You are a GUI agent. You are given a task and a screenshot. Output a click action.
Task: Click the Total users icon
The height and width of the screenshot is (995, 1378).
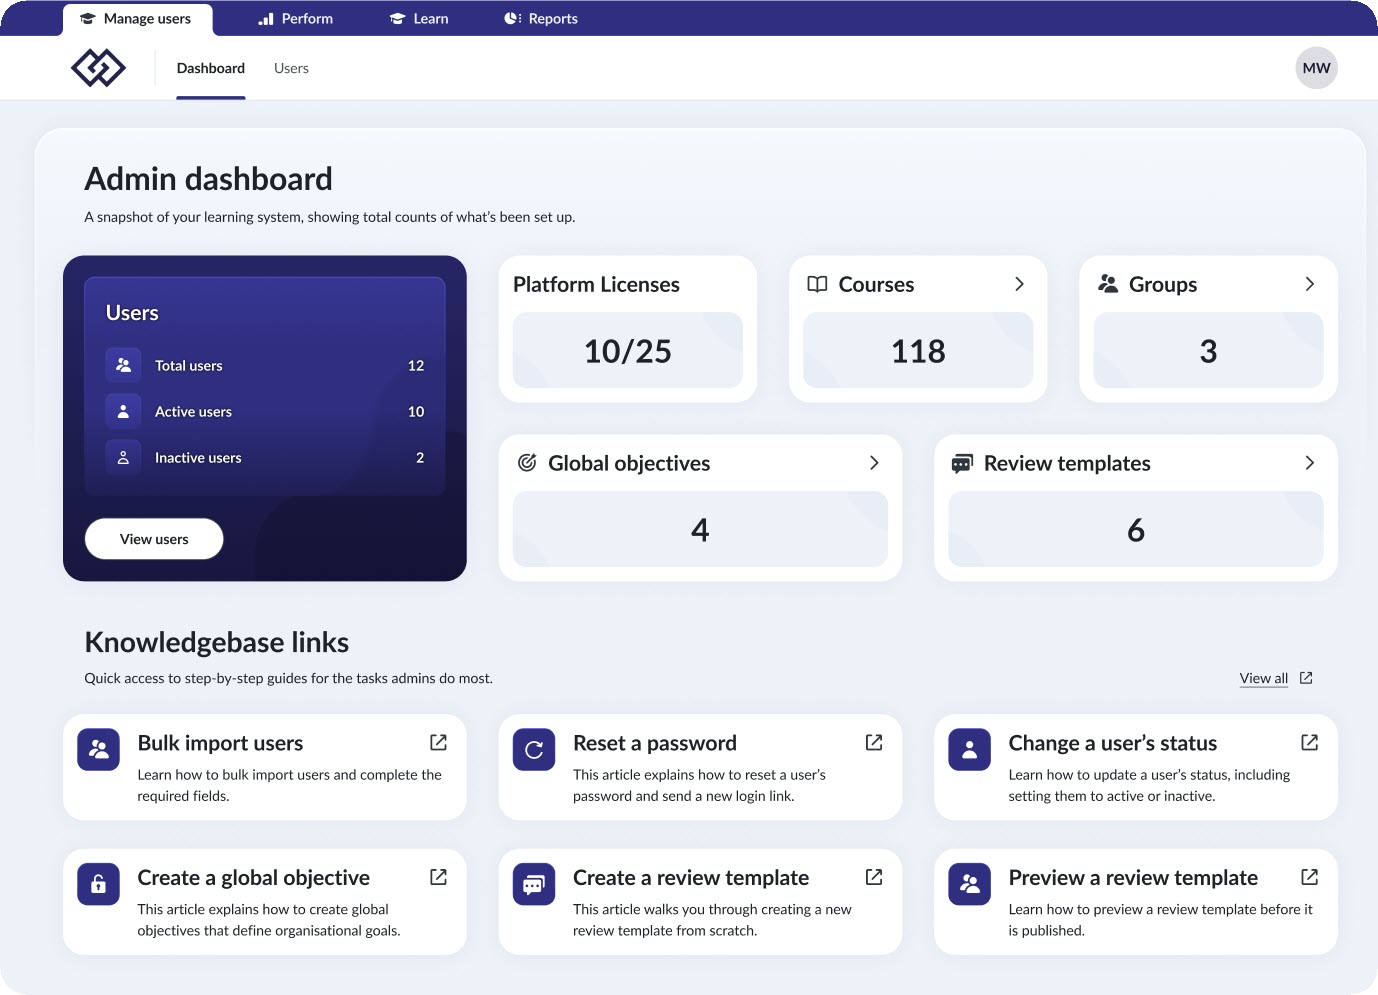click(x=123, y=365)
